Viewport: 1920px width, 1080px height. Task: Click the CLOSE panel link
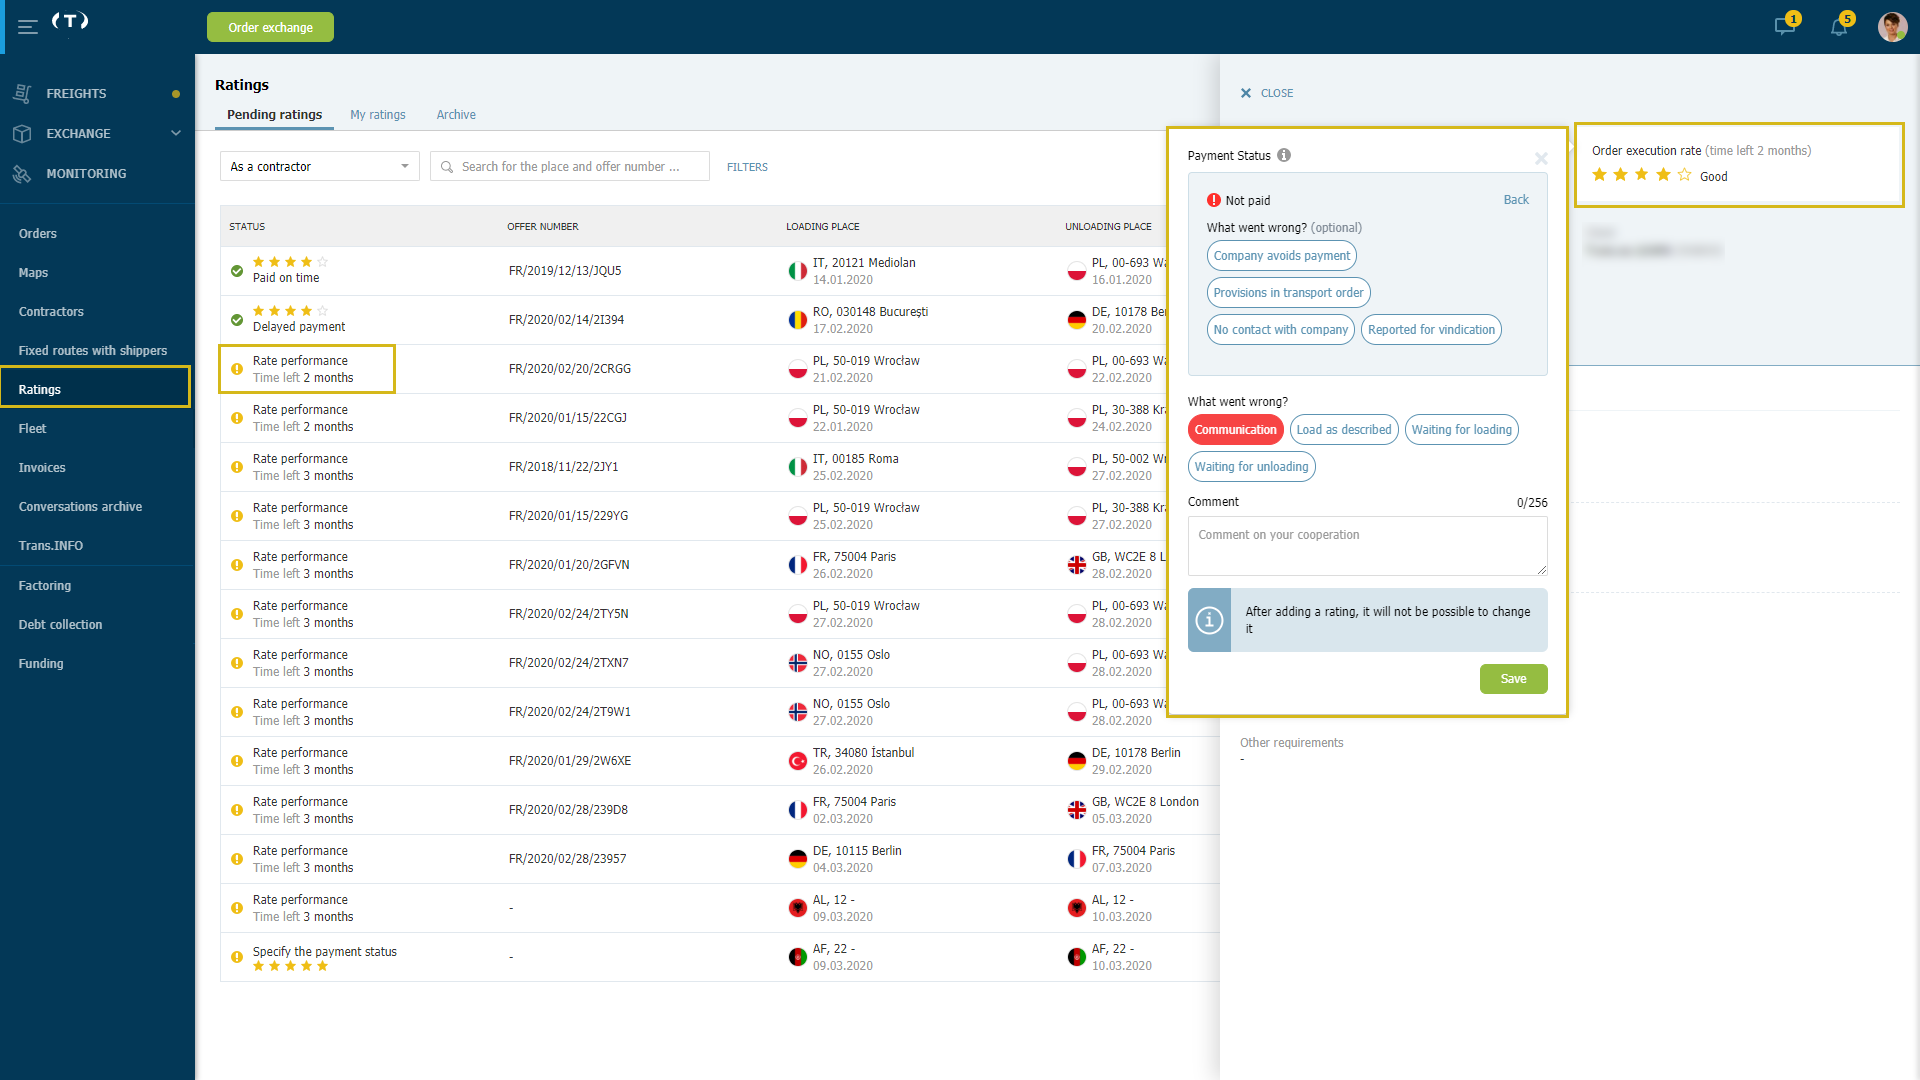pos(1276,93)
